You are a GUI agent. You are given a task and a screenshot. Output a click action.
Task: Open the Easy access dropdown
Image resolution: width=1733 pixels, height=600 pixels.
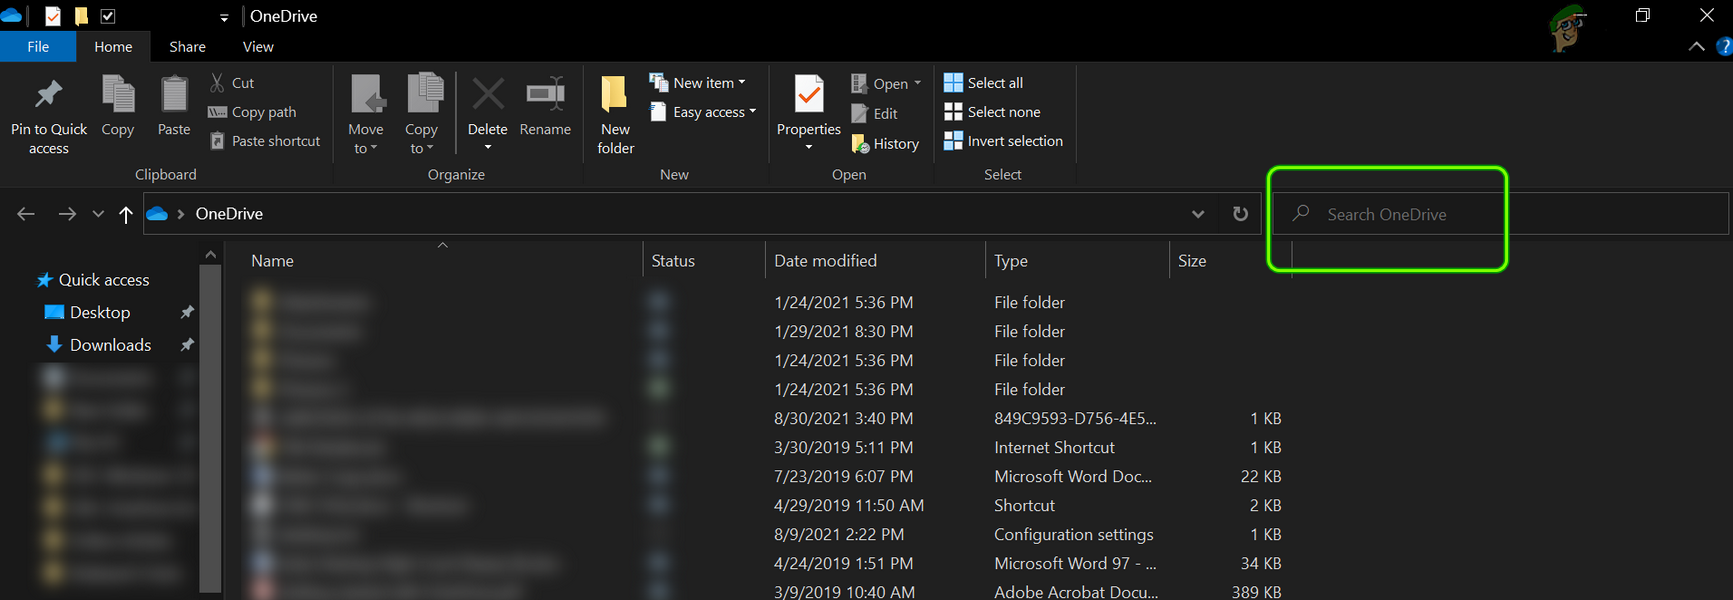[x=703, y=112]
